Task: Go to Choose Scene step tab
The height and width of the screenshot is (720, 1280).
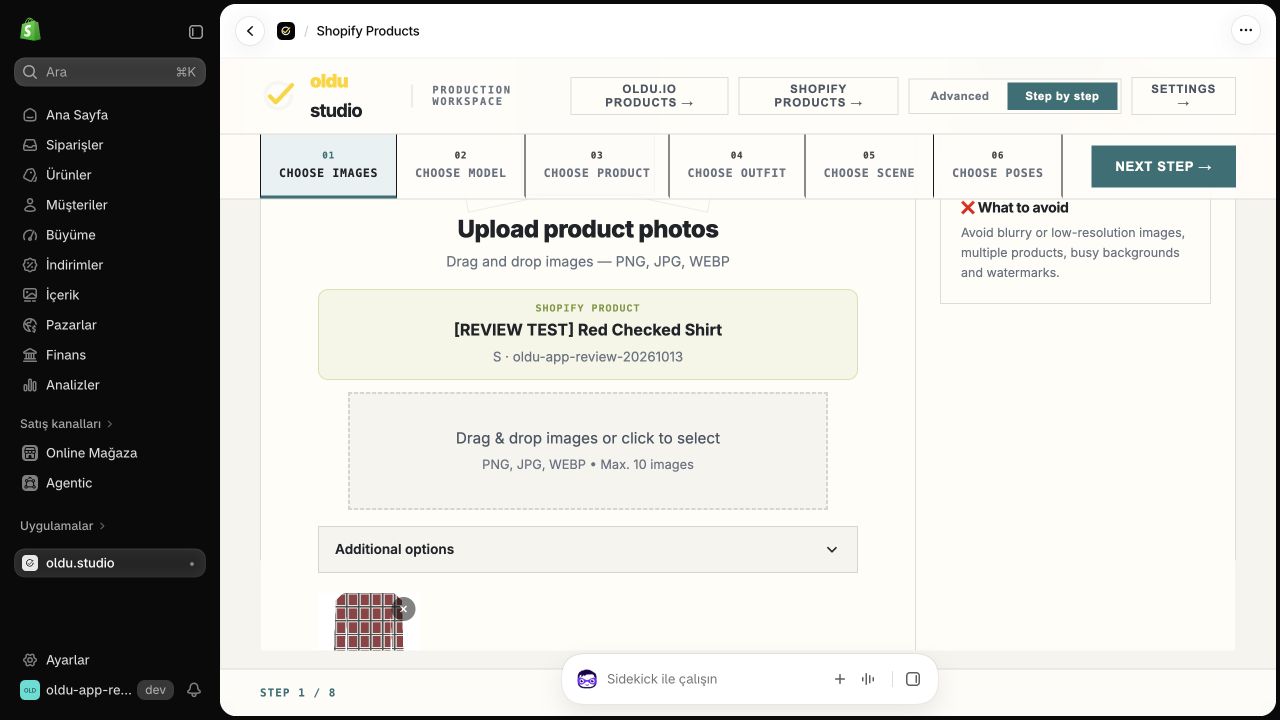Action: (869, 165)
